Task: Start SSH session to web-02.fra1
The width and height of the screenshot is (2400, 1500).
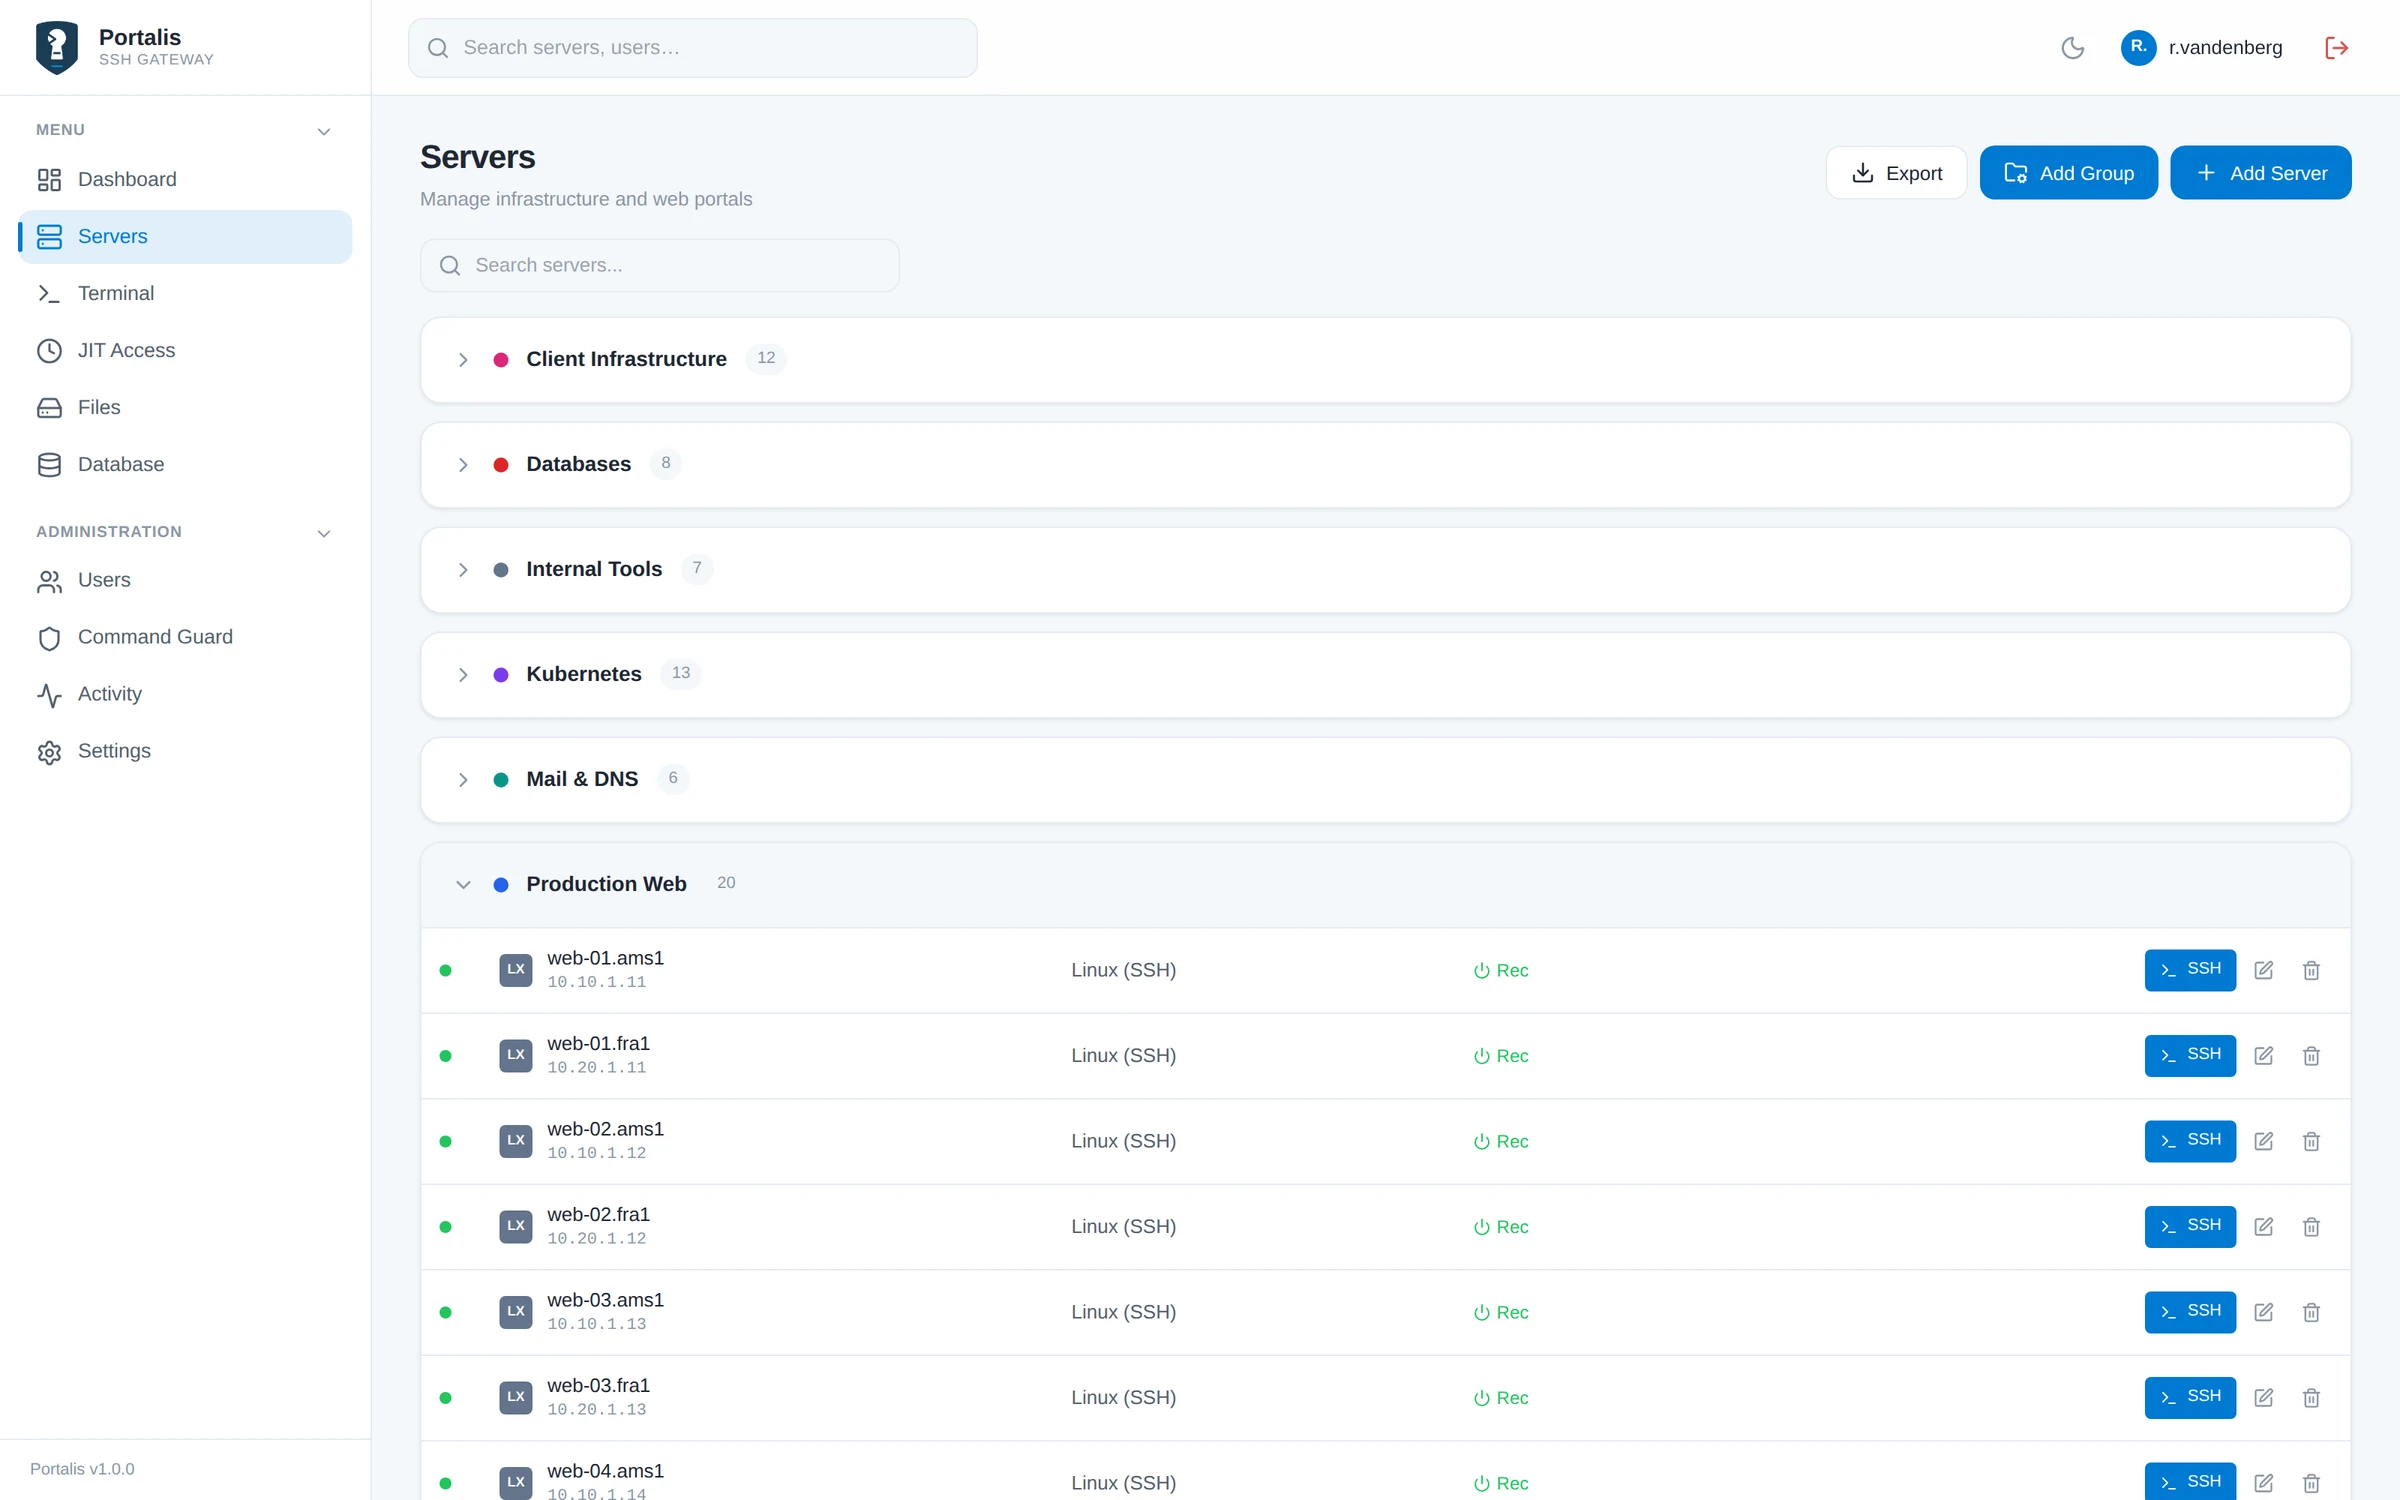Action: pyautogui.click(x=2190, y=1227)
